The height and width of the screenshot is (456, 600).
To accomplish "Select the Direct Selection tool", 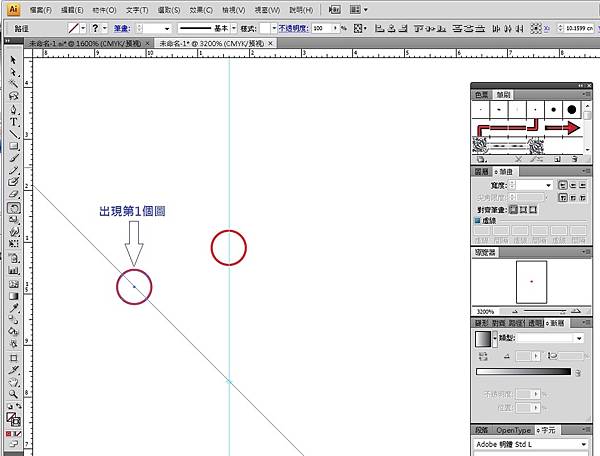I will coord(13,72).
